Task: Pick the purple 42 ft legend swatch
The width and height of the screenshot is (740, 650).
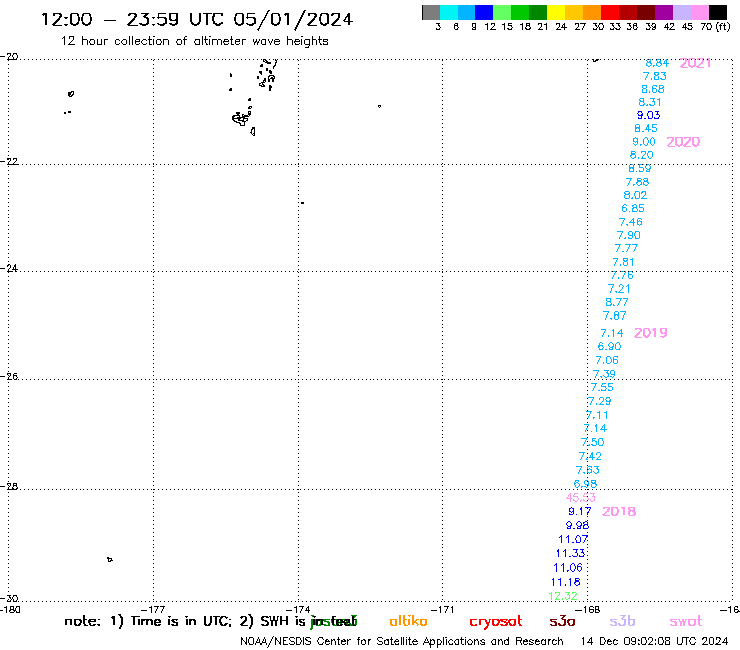Action: coord(664,12)
